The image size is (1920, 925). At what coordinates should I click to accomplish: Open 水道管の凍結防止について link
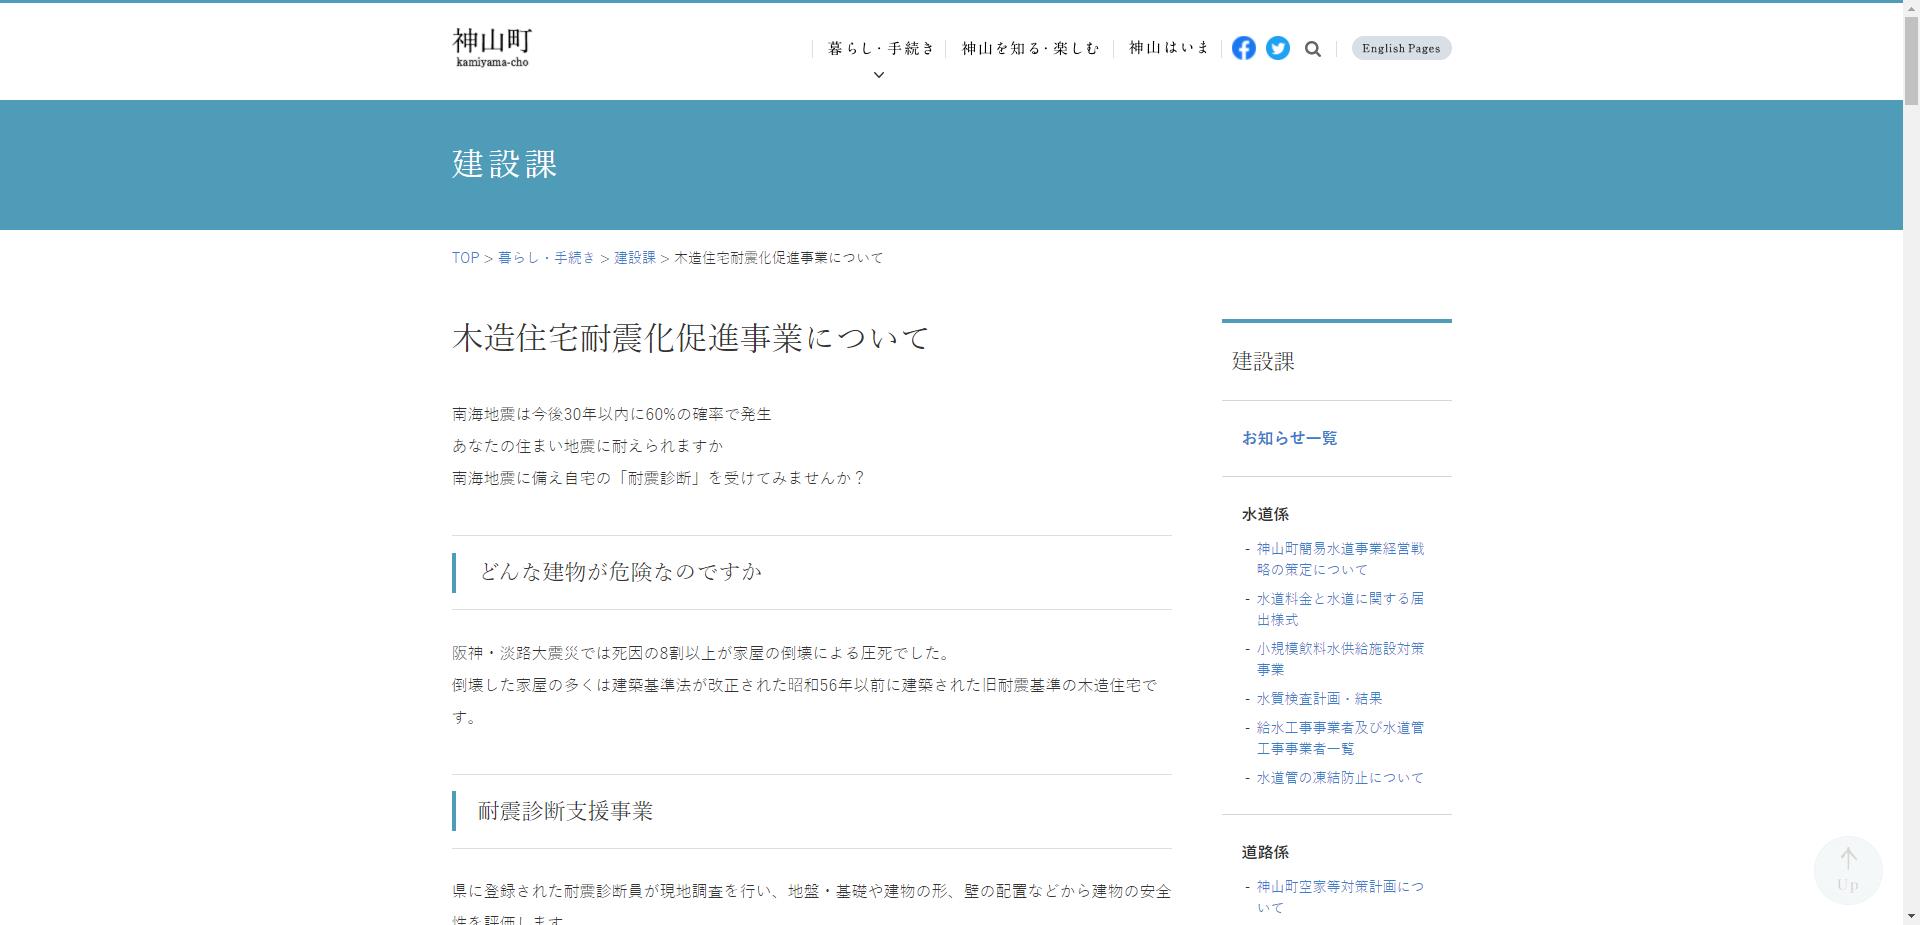1339,777
